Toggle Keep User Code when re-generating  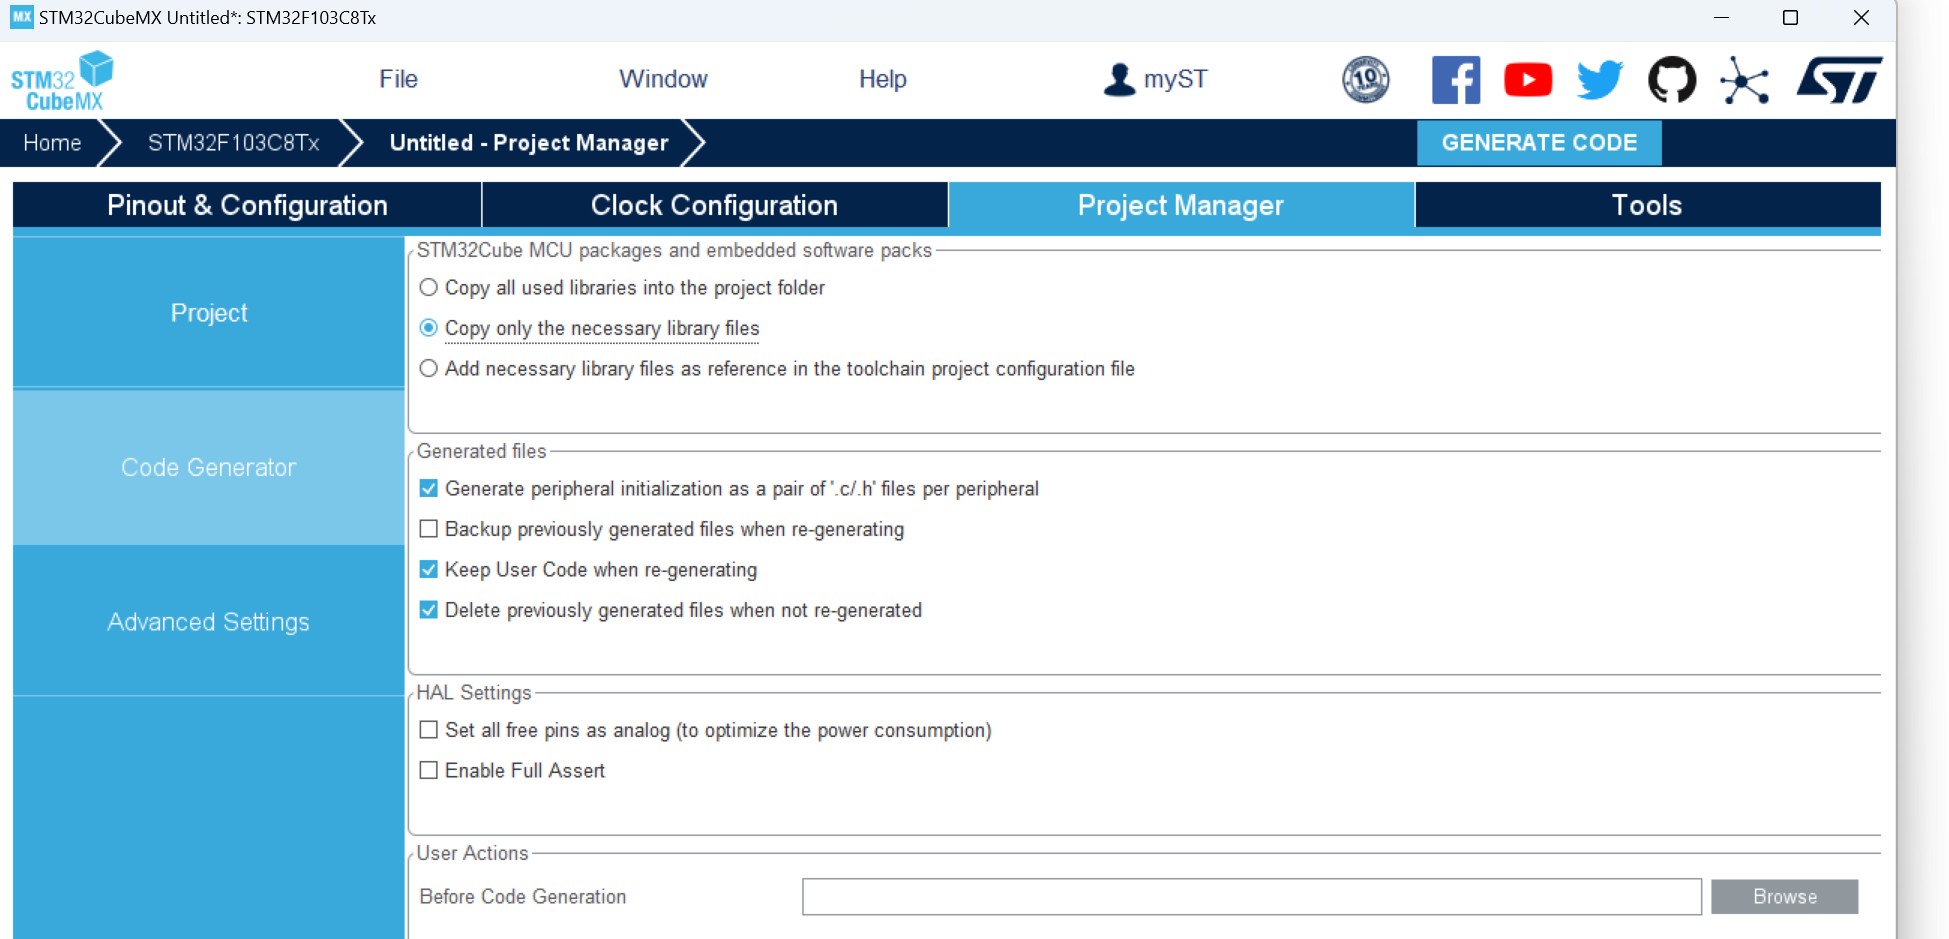[429, 570]
